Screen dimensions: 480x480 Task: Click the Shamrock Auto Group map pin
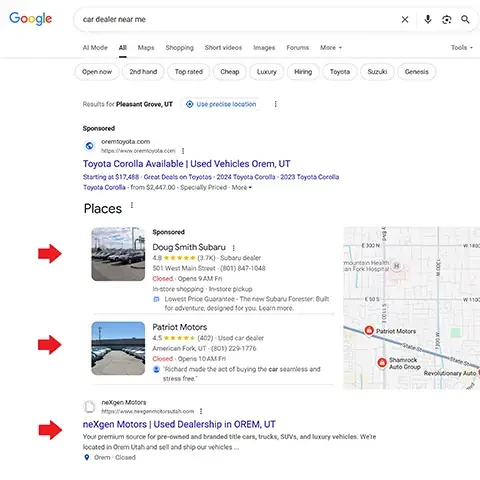382,362
